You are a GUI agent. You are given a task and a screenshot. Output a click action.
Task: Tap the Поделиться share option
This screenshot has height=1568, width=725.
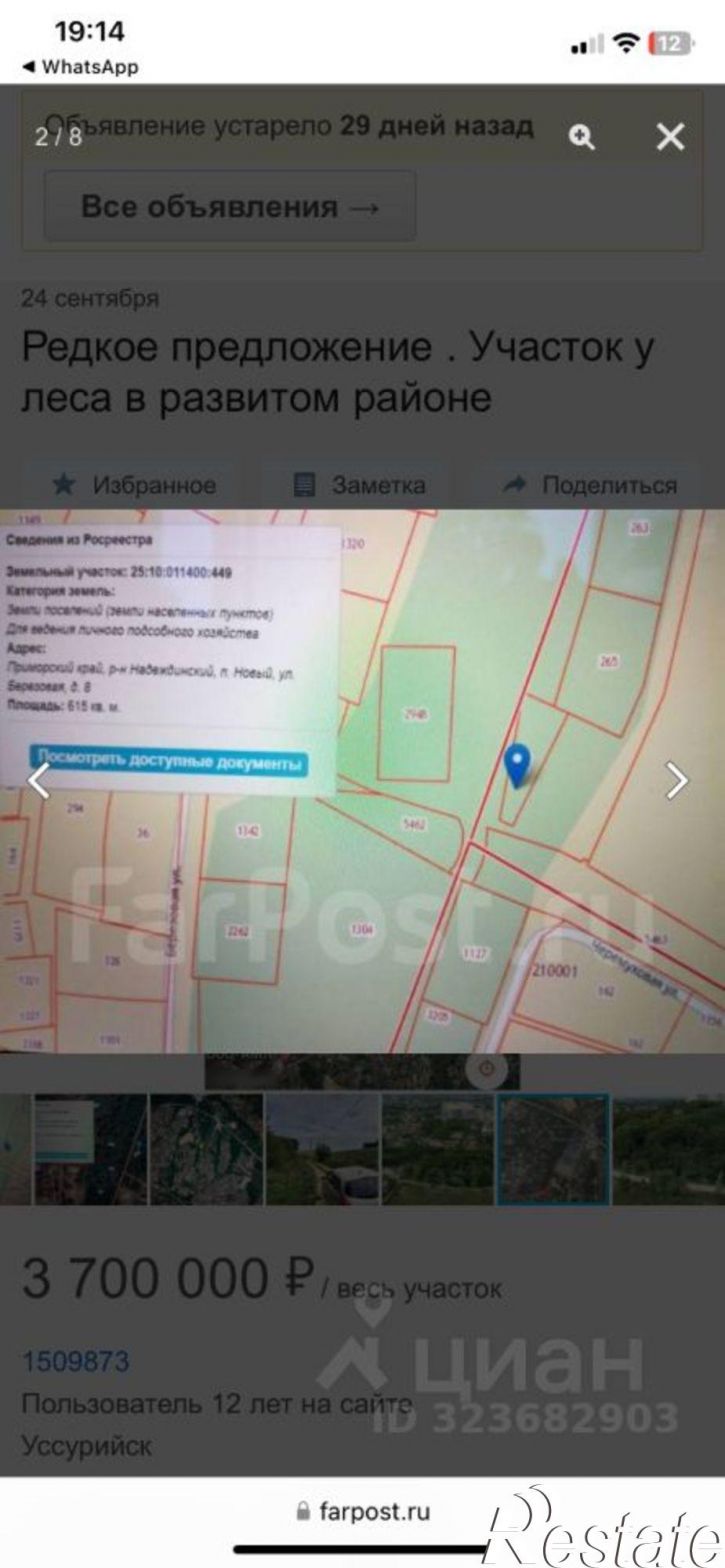(590, 485)
